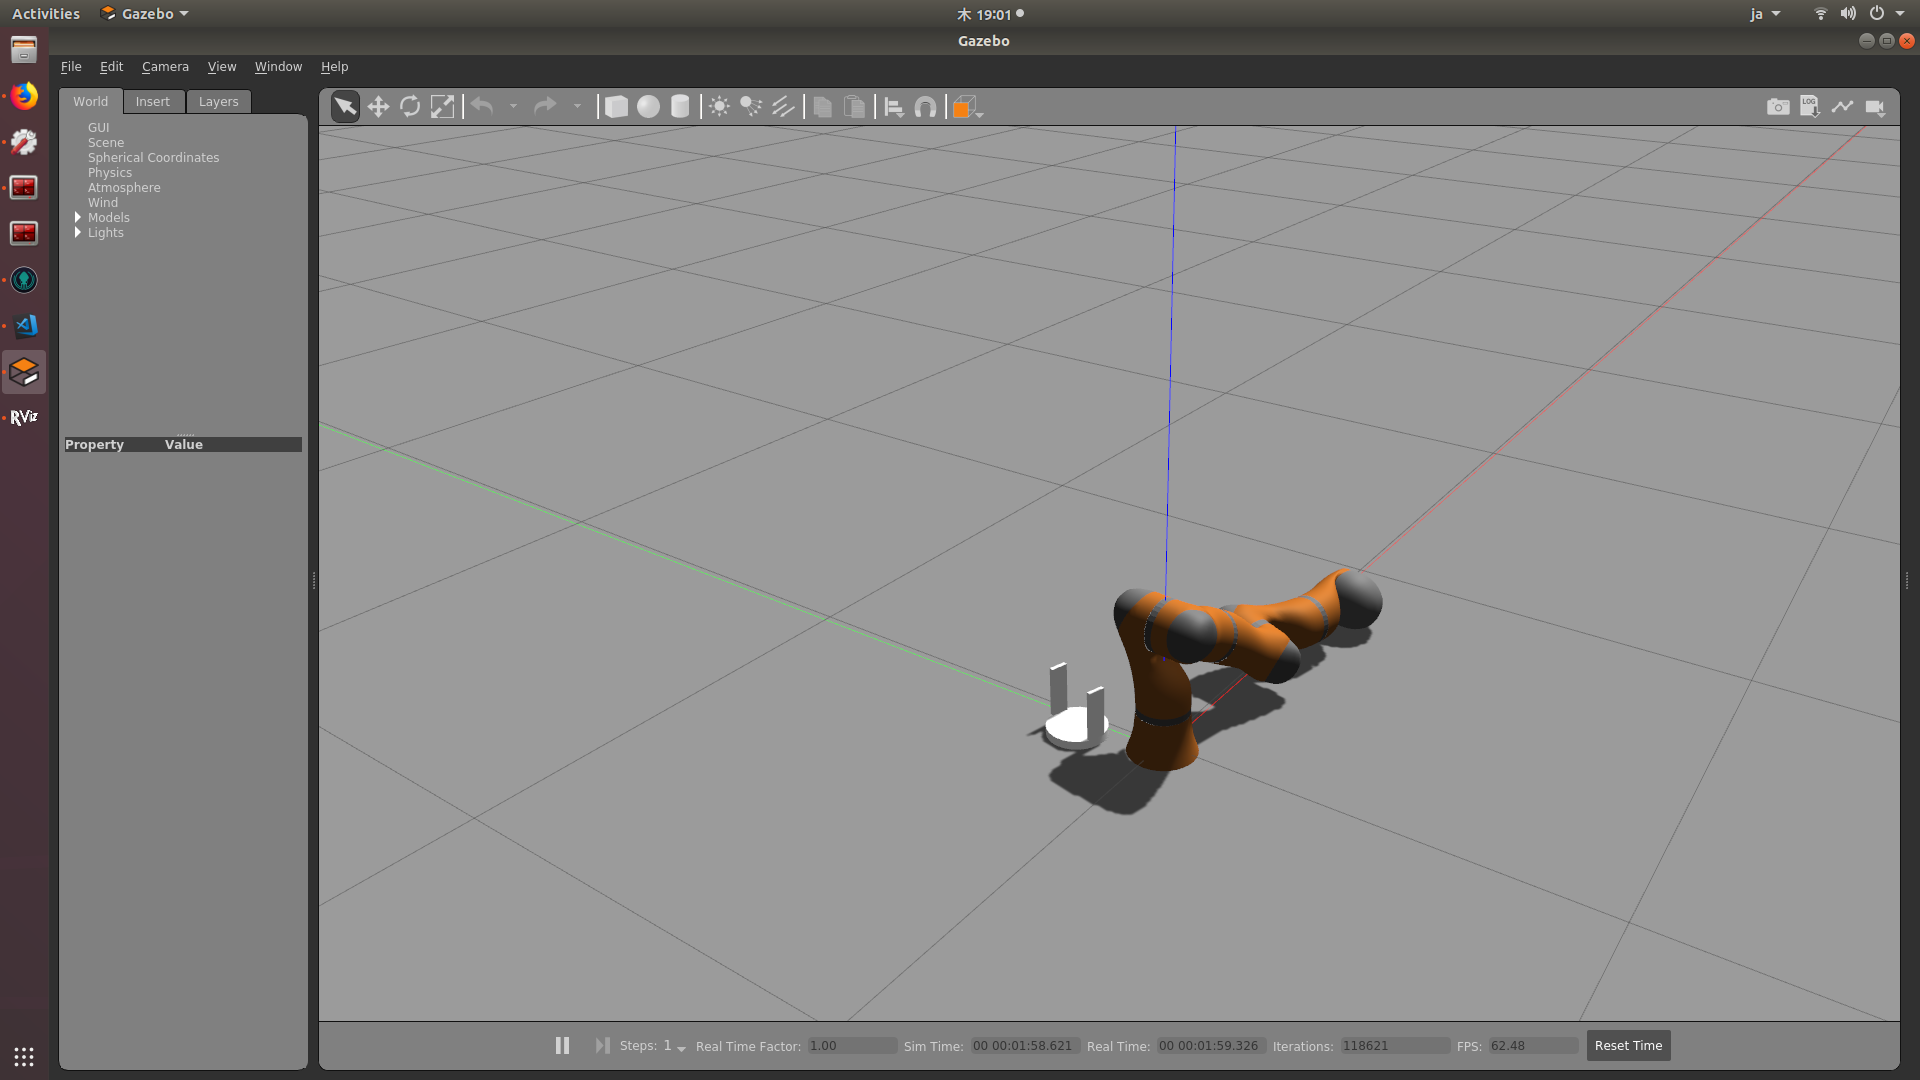1920x1080 pixels.
Task: Click the redo arrow icon
Action: [x=545, y=106]
